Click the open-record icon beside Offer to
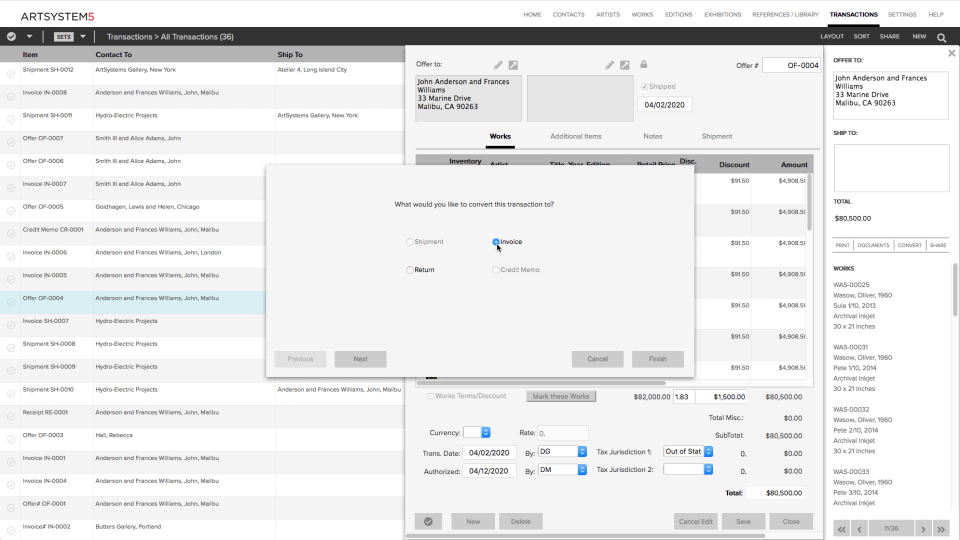960x540 pixels. click(x=513, y=65)
